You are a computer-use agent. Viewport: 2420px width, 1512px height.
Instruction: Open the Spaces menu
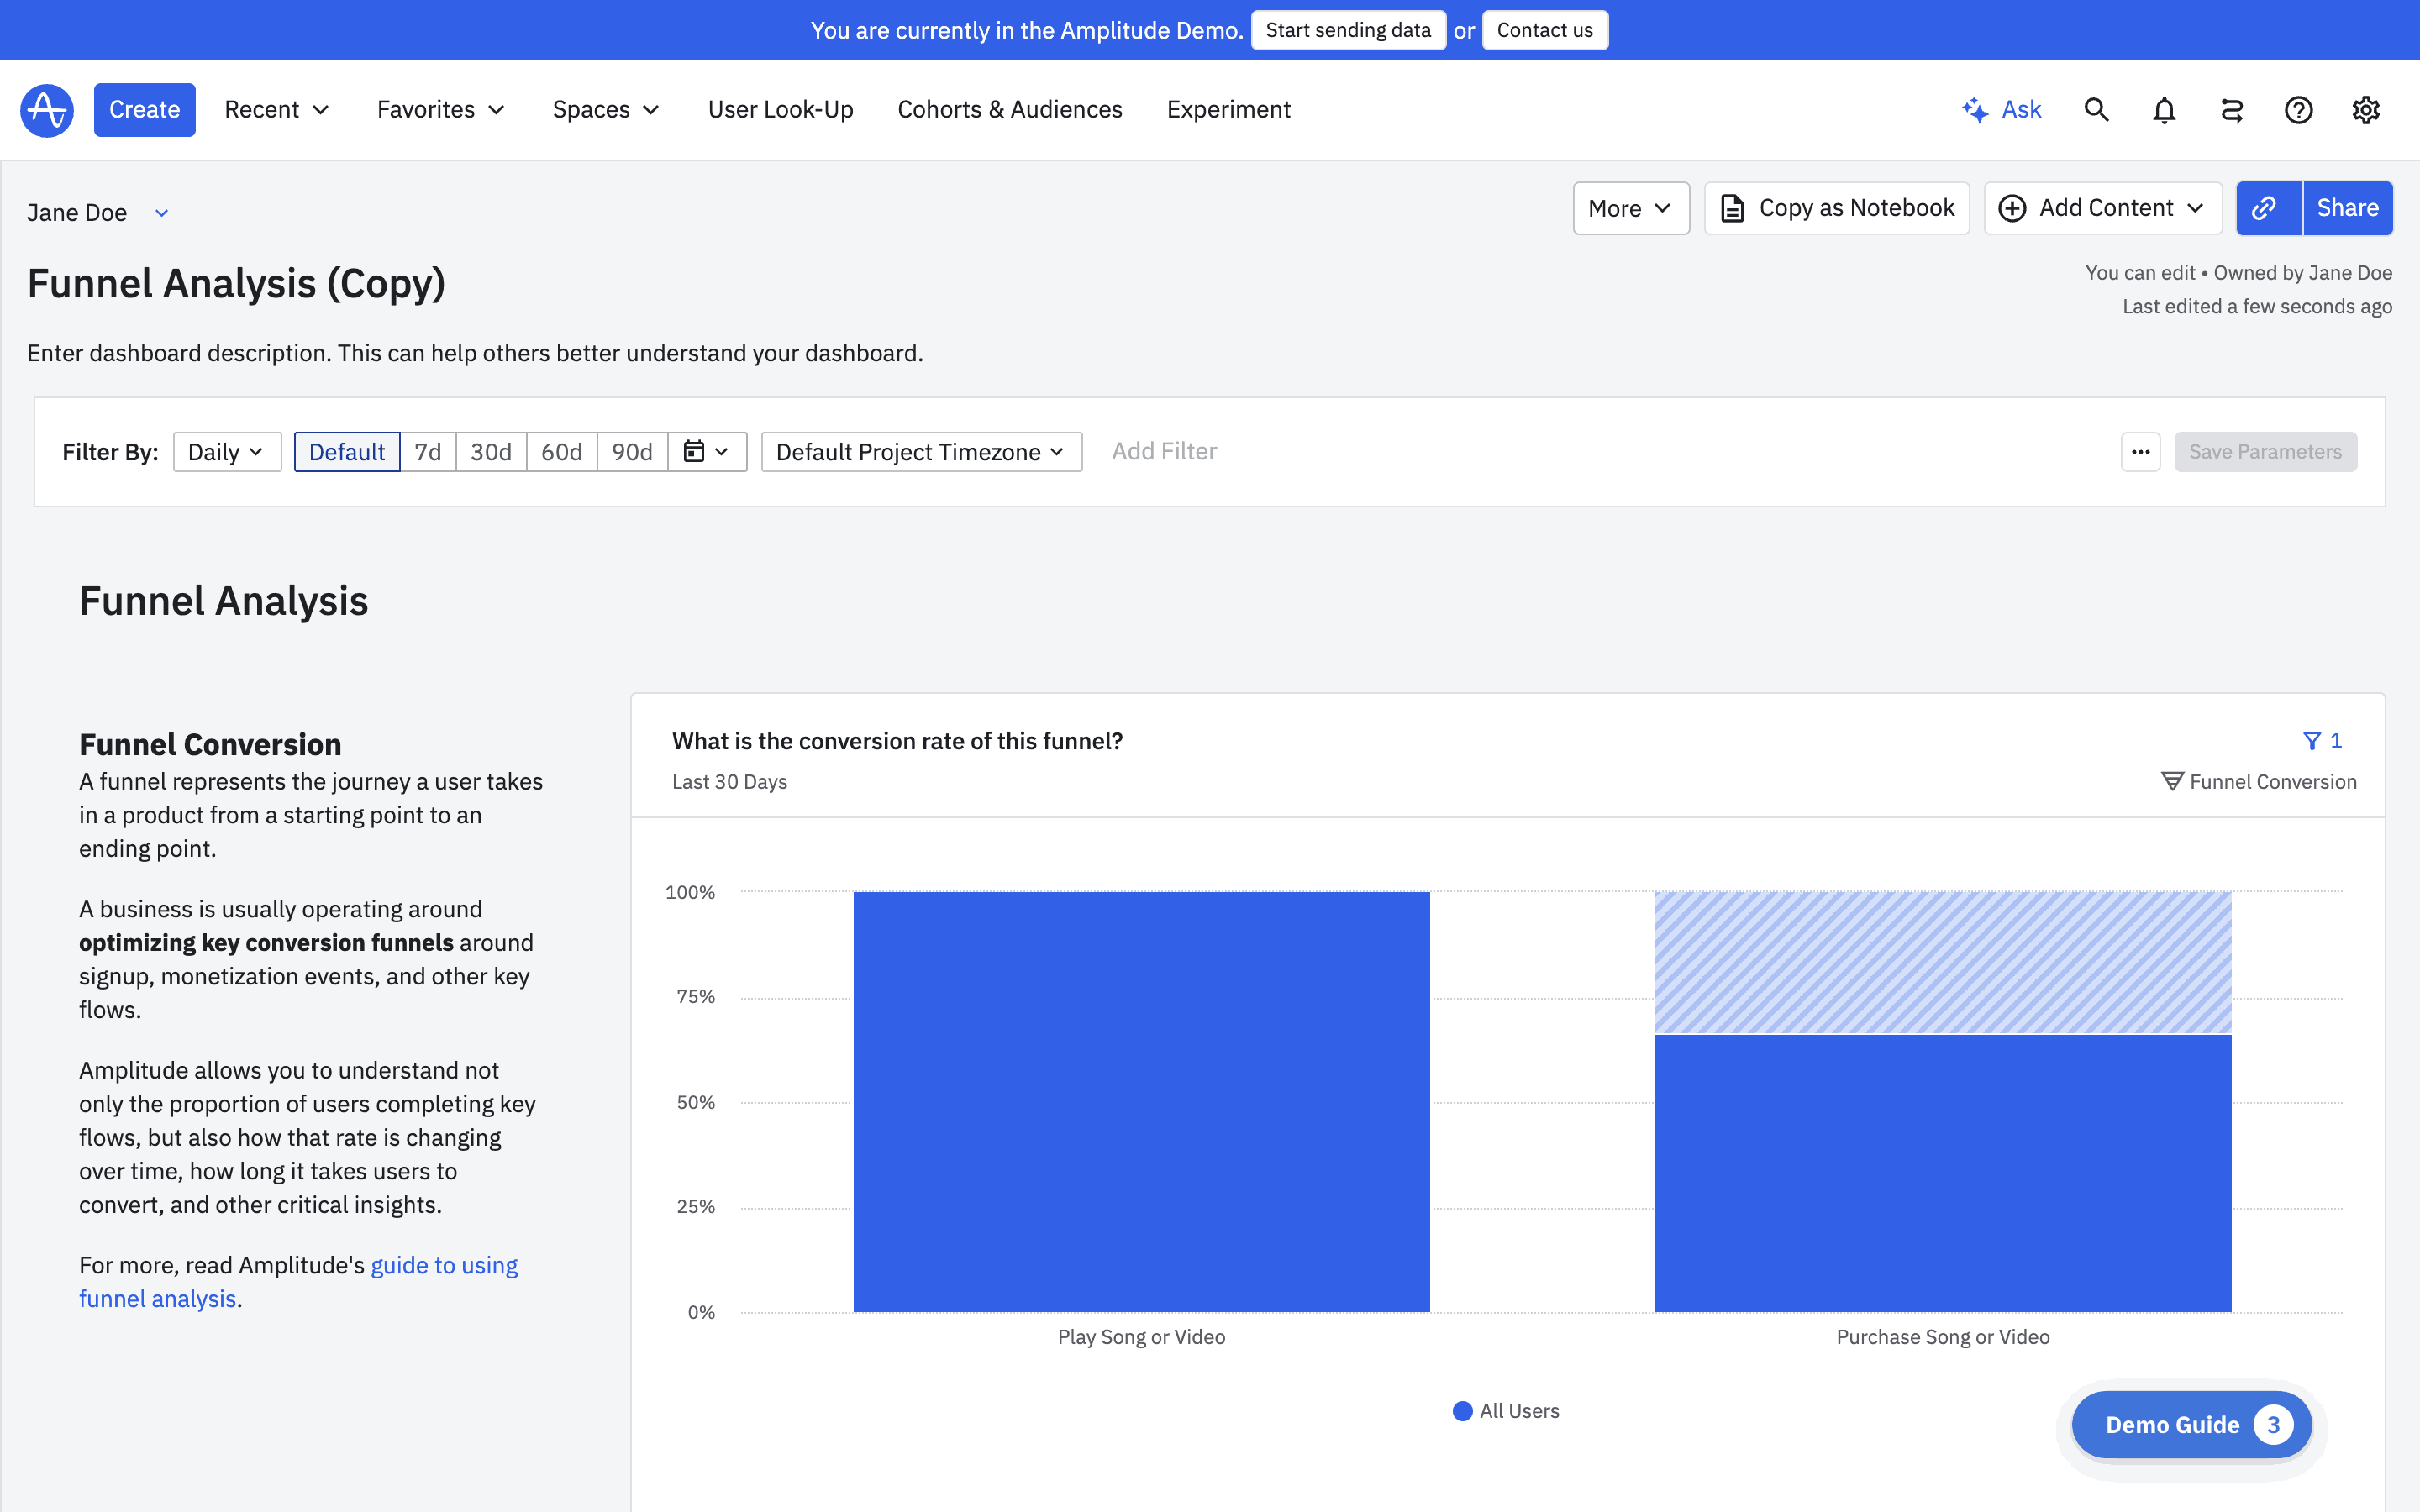(x=606, y=110)
